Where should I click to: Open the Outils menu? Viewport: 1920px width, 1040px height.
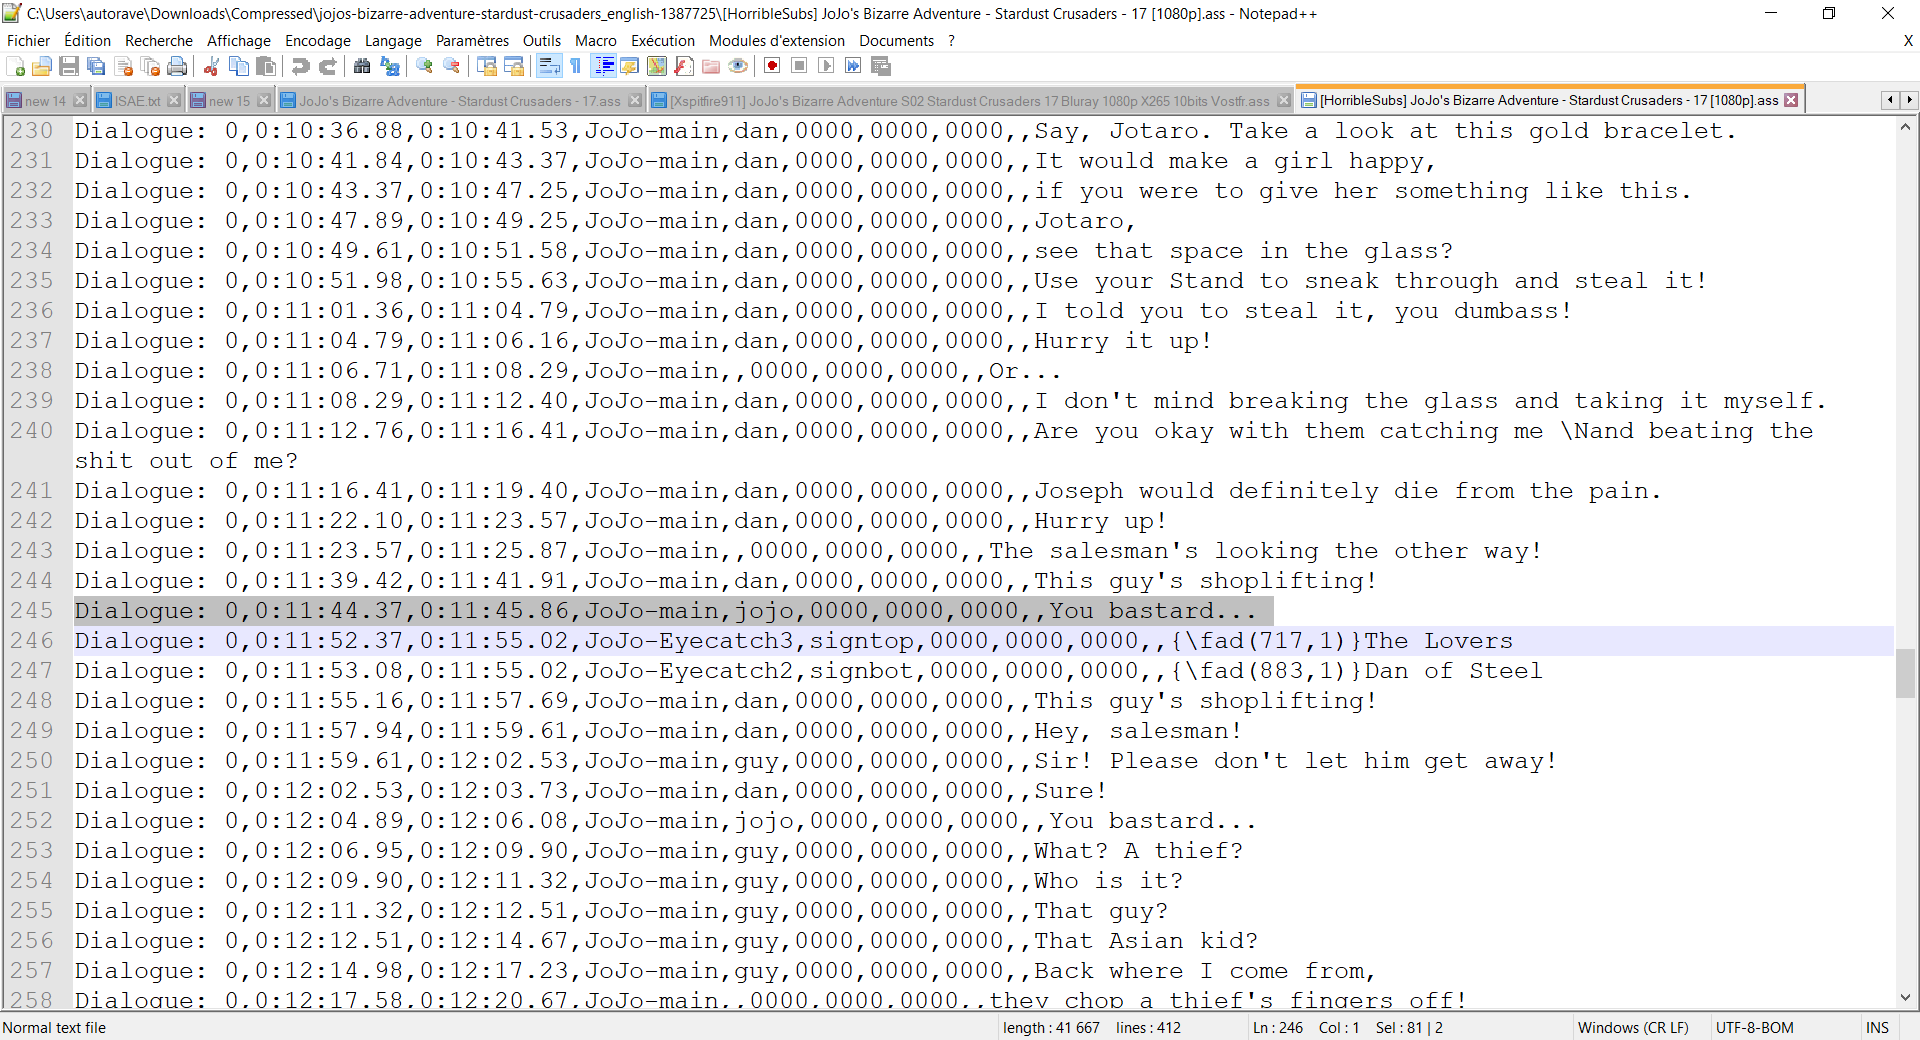542,41
